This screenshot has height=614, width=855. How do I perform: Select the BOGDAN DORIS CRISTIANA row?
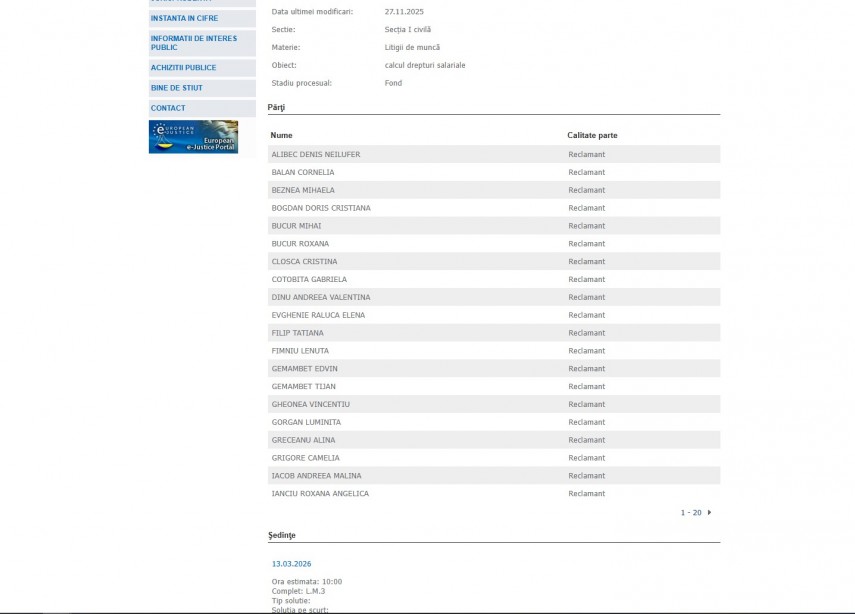click(x=320, y=208)
